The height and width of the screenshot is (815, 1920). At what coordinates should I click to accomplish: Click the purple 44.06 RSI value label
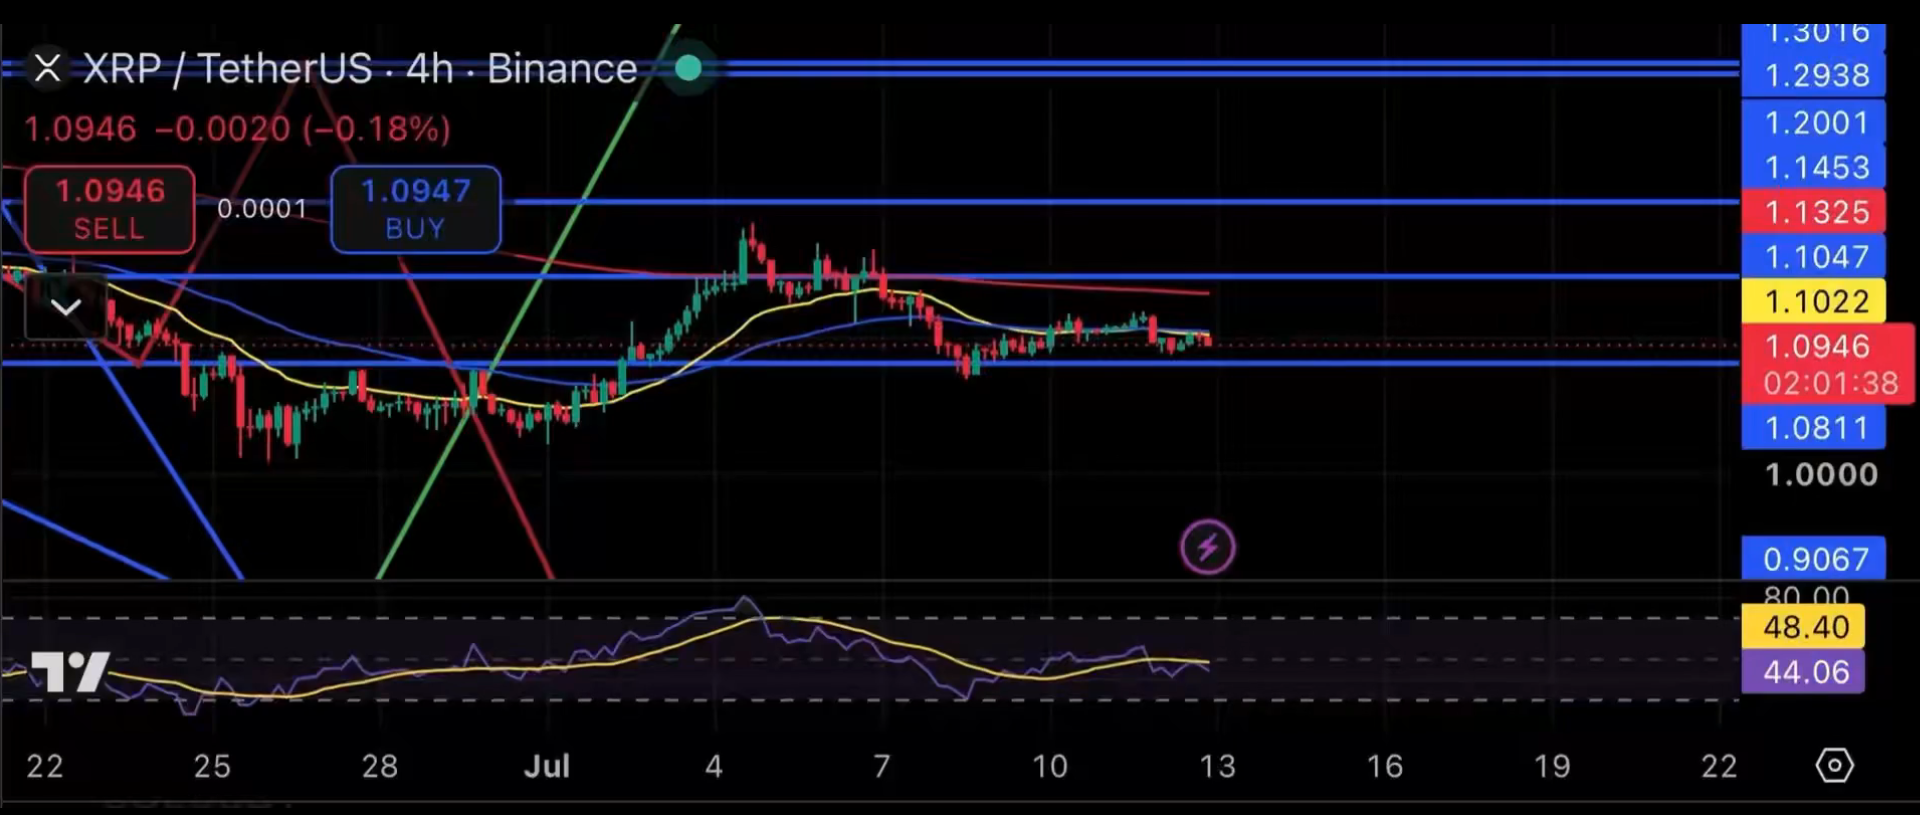(1803, 672)
